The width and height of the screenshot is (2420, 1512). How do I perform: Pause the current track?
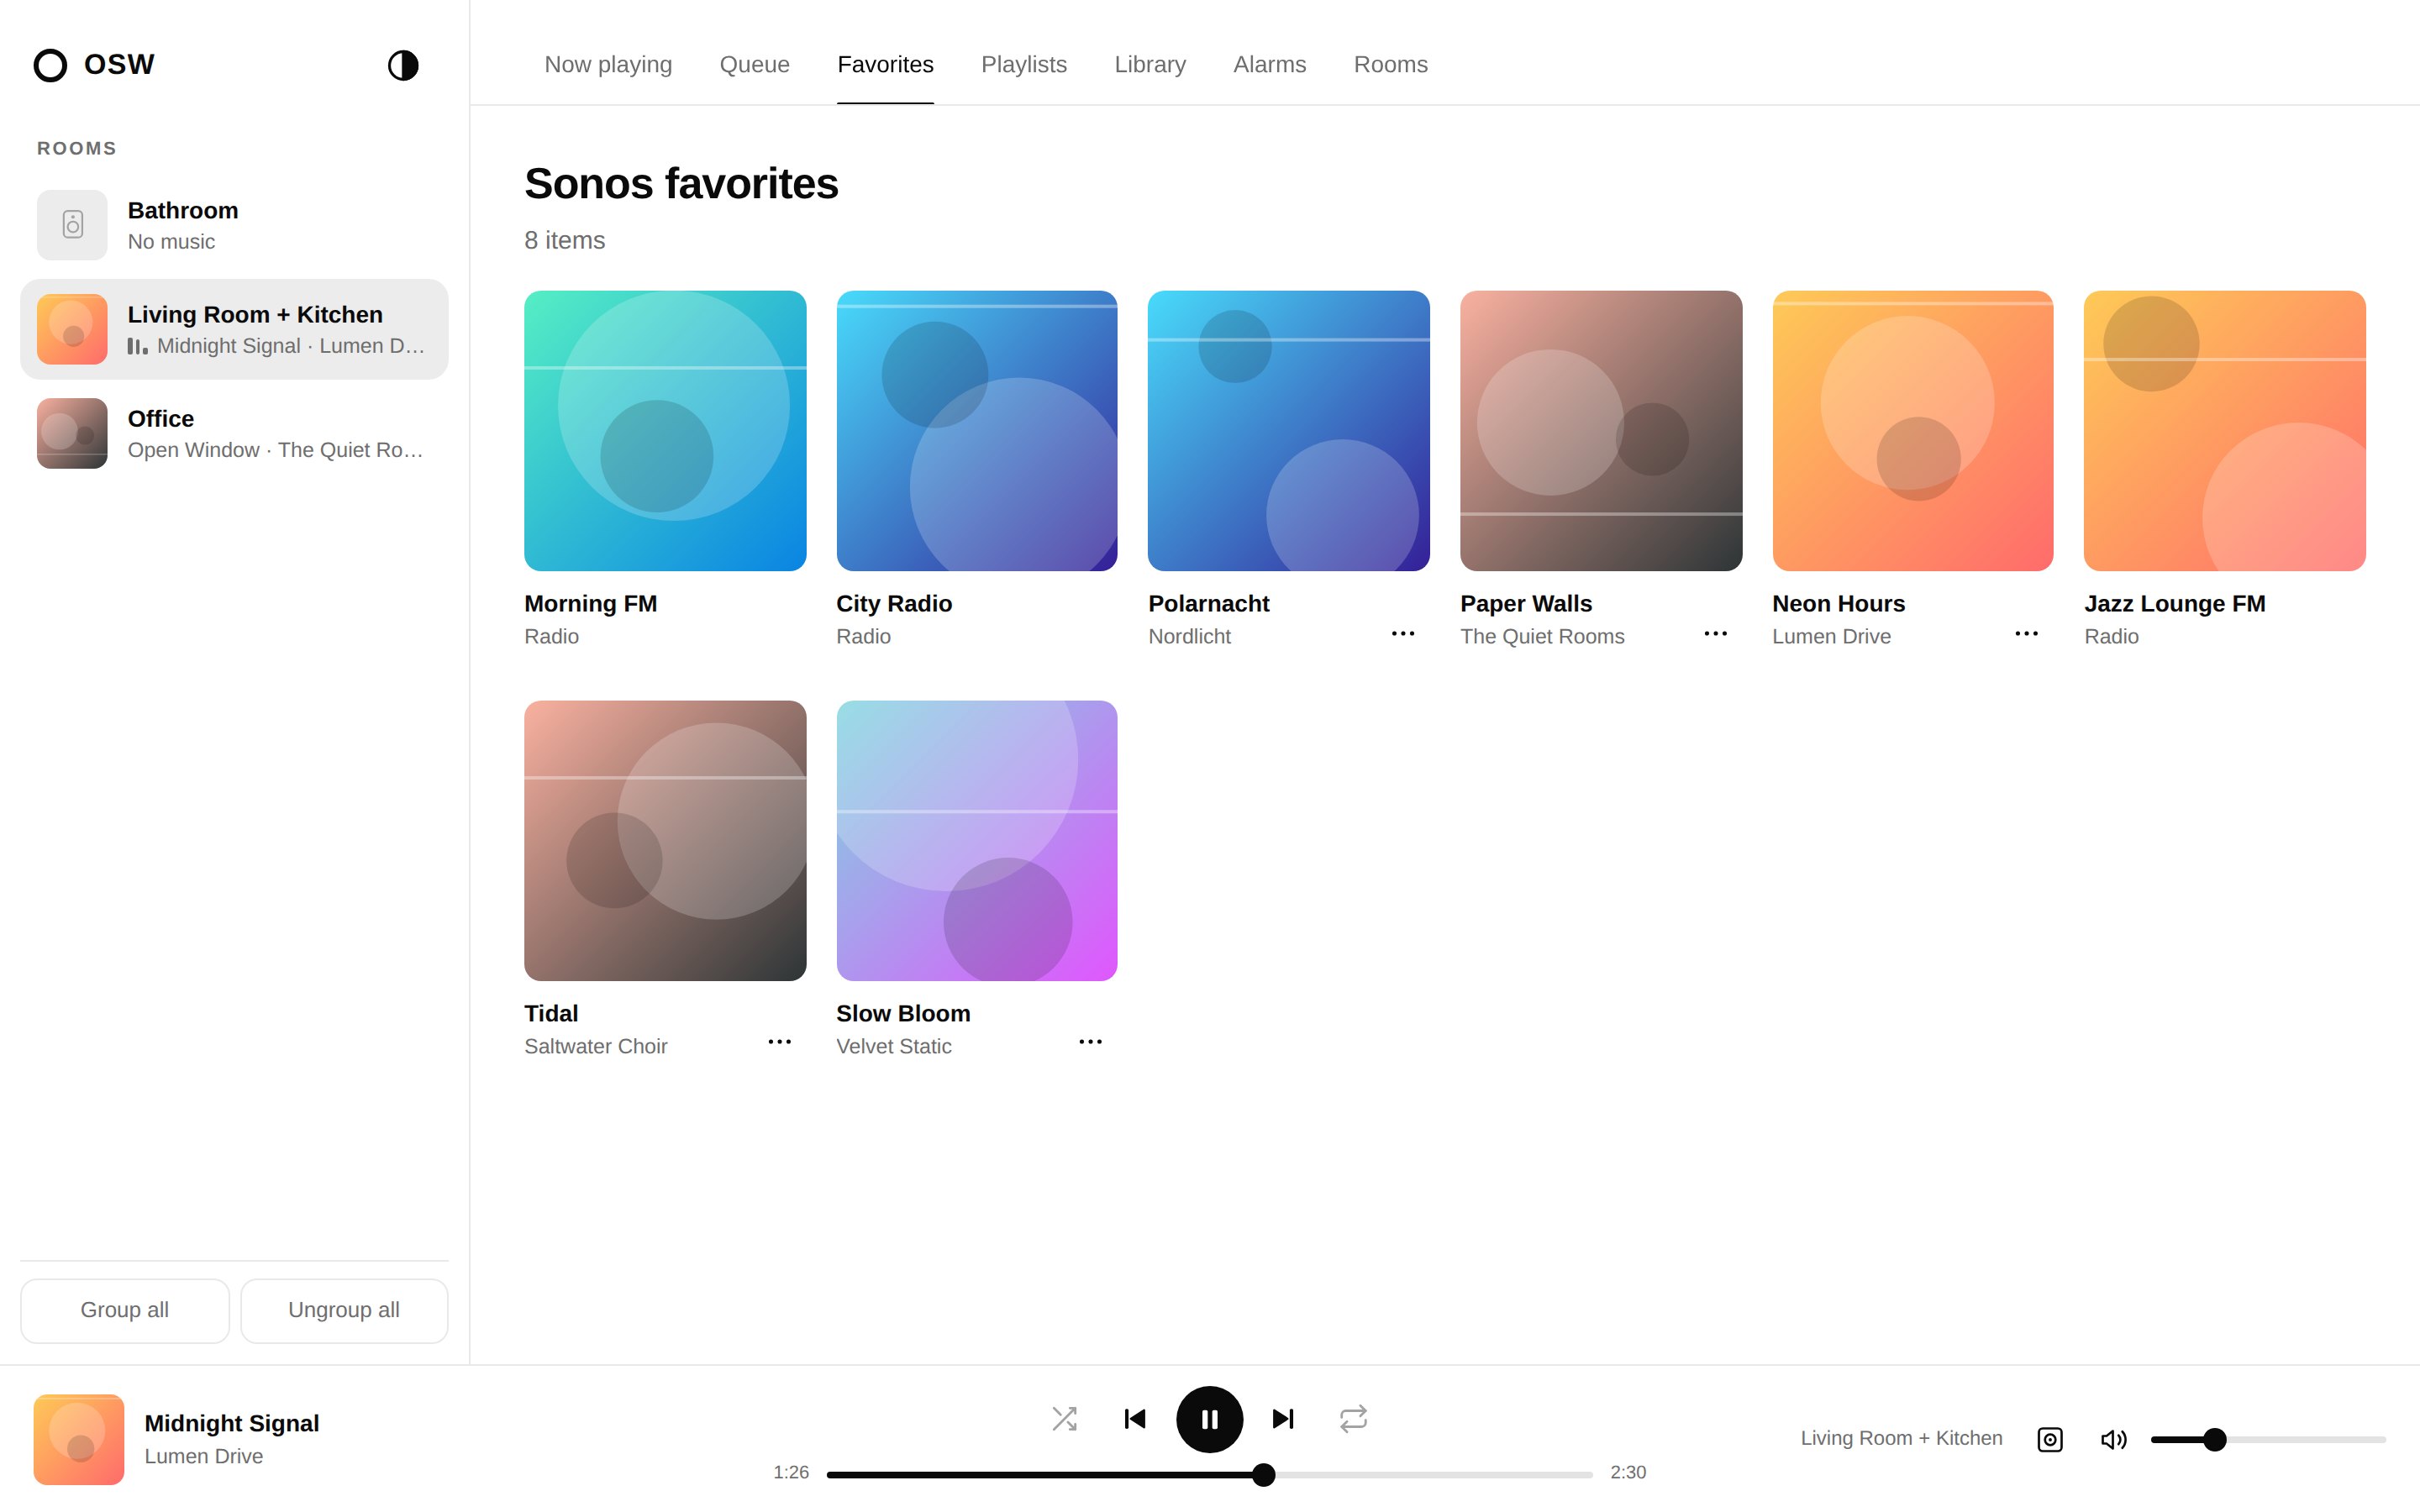[x=1209, y=1418]
